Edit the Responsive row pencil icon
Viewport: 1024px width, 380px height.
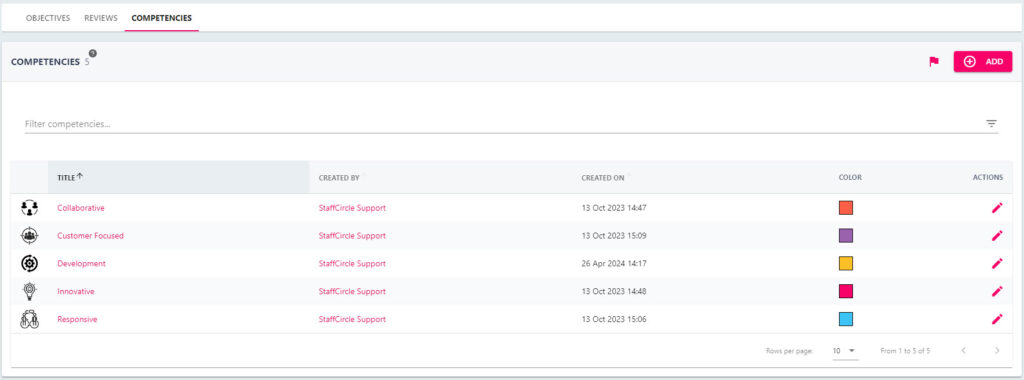tap(997, 319)
